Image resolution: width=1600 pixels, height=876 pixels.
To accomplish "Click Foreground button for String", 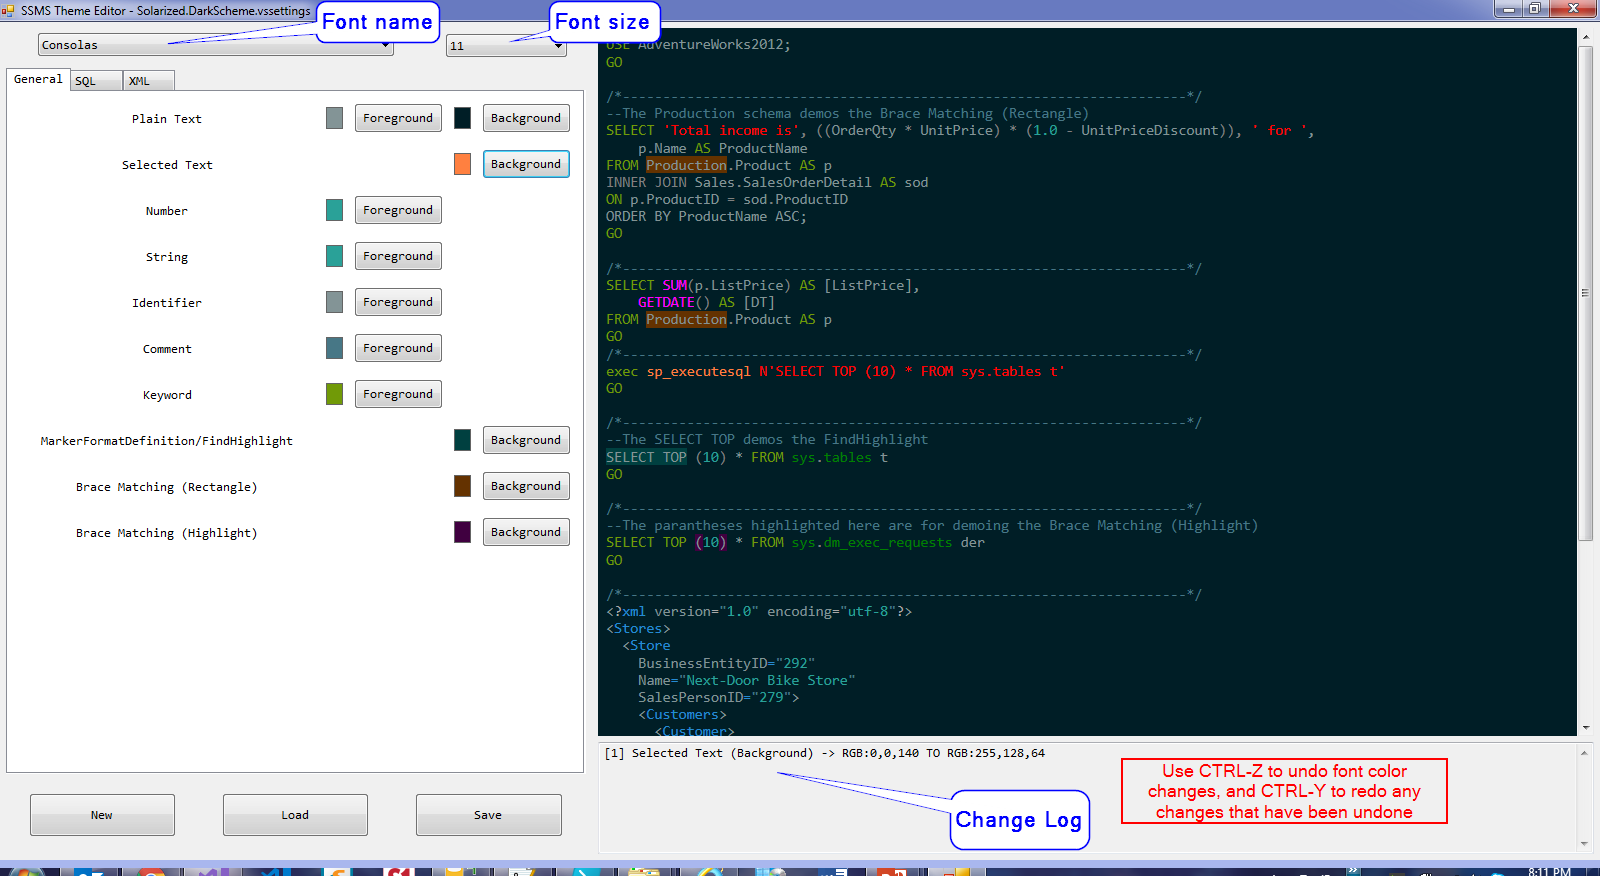I will [x=398, y=256].
